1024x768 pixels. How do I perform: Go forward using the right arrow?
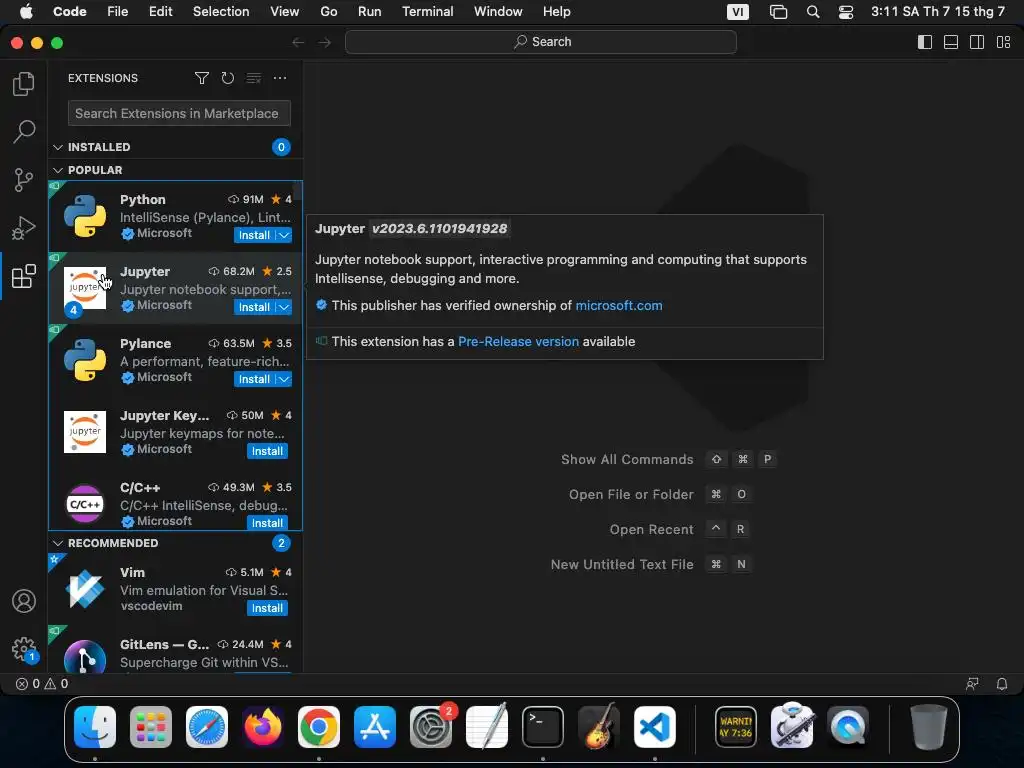(x=324, y=42)
